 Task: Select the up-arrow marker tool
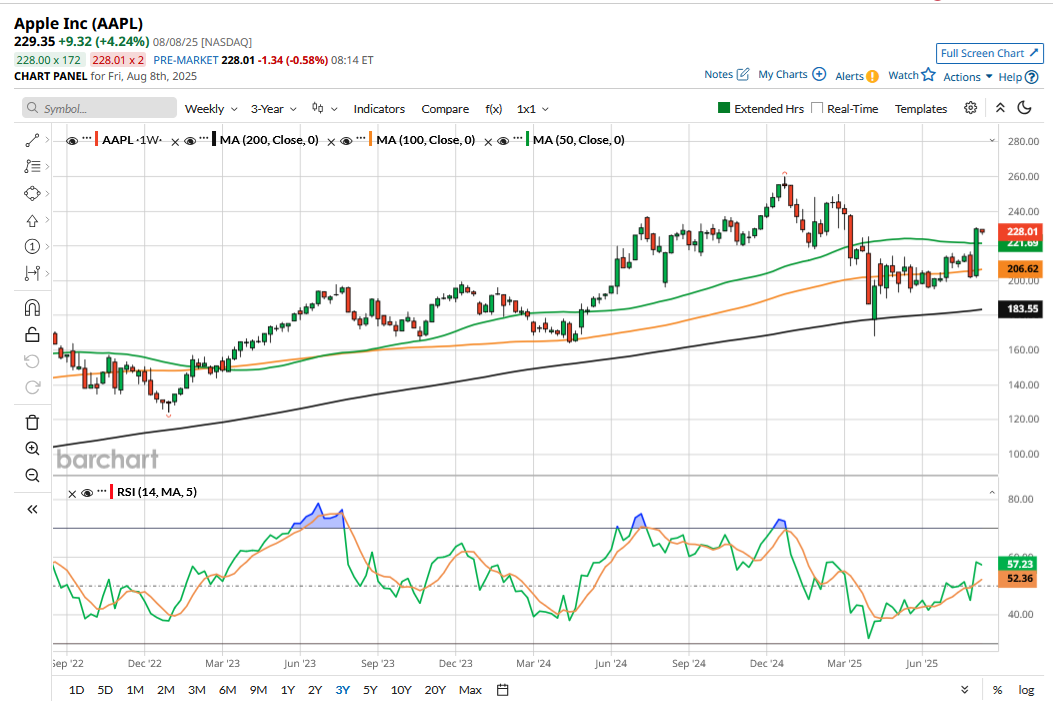[x=32, y=220]
